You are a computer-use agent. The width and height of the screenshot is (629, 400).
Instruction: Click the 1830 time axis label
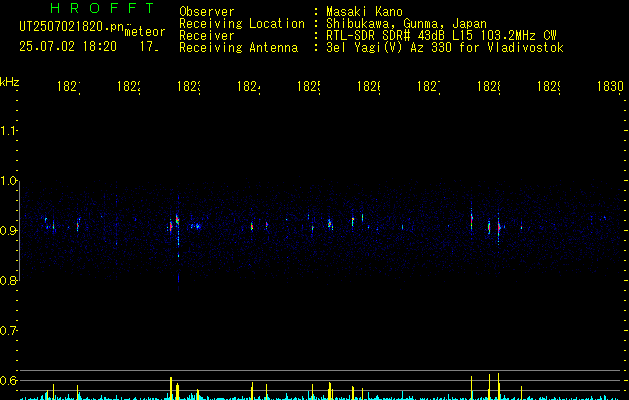tap(610, 86)
